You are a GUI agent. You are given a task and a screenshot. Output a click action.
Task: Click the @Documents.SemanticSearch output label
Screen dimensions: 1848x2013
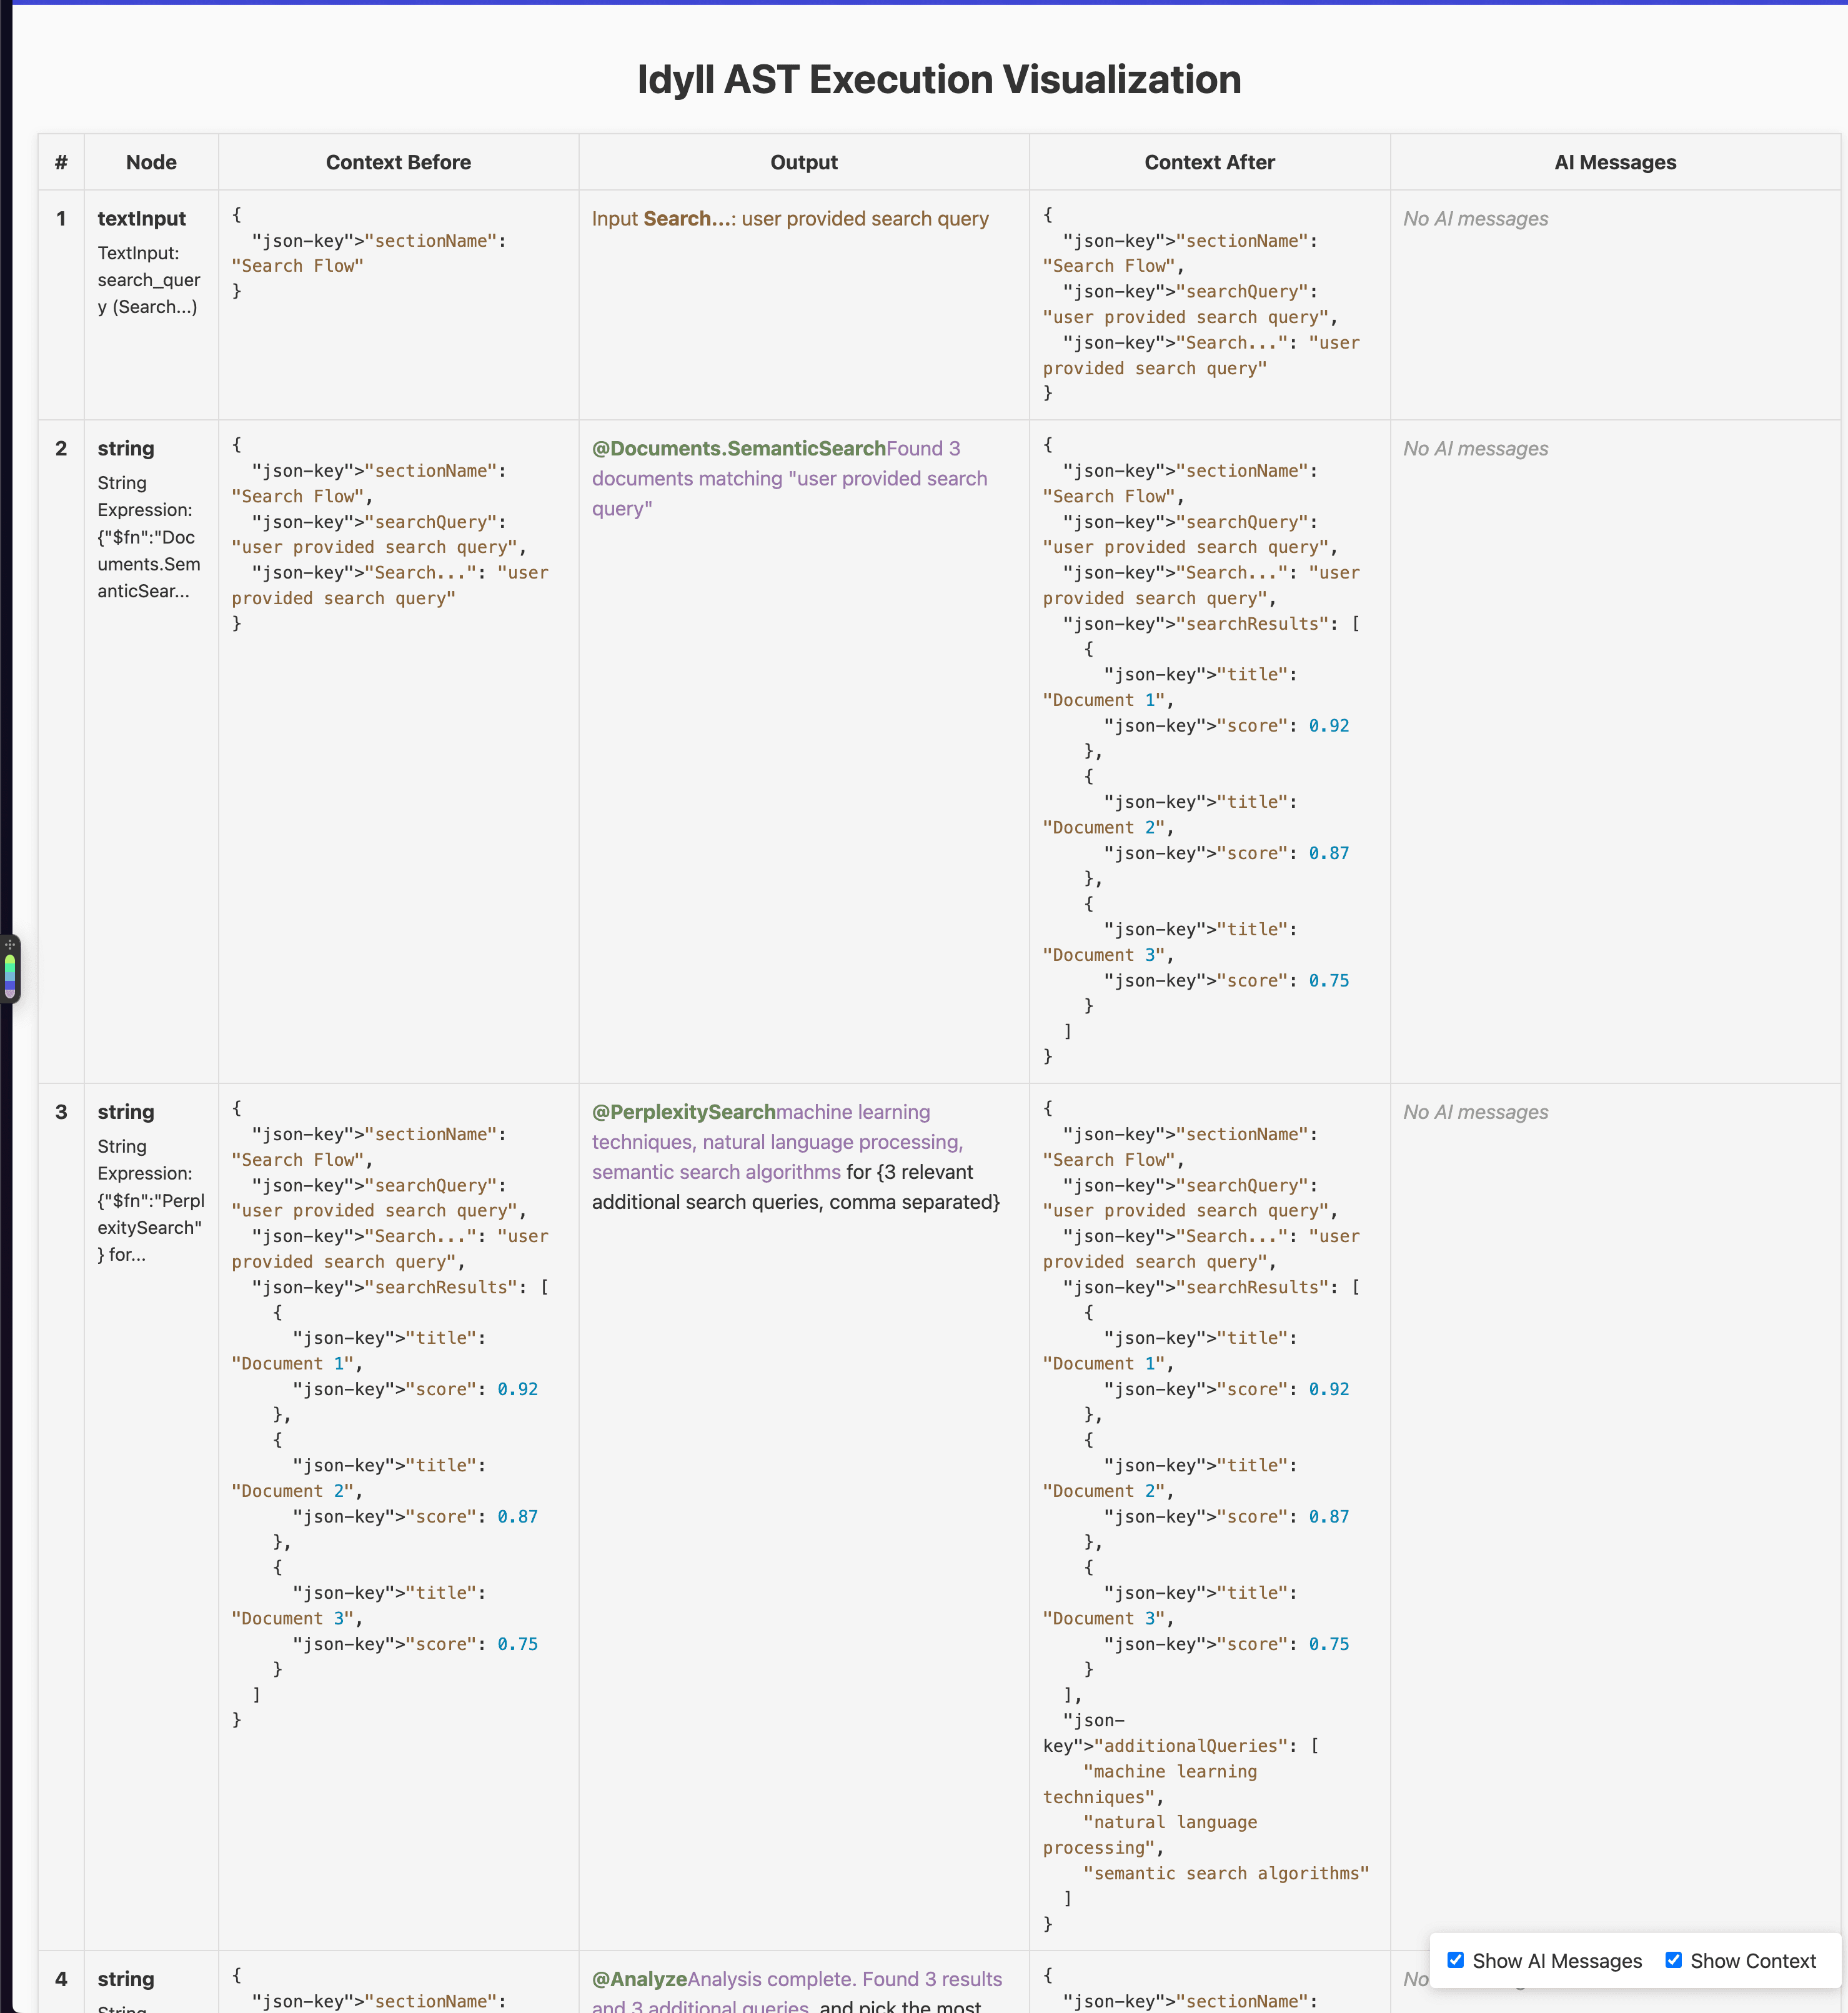[x=739, y=449]
